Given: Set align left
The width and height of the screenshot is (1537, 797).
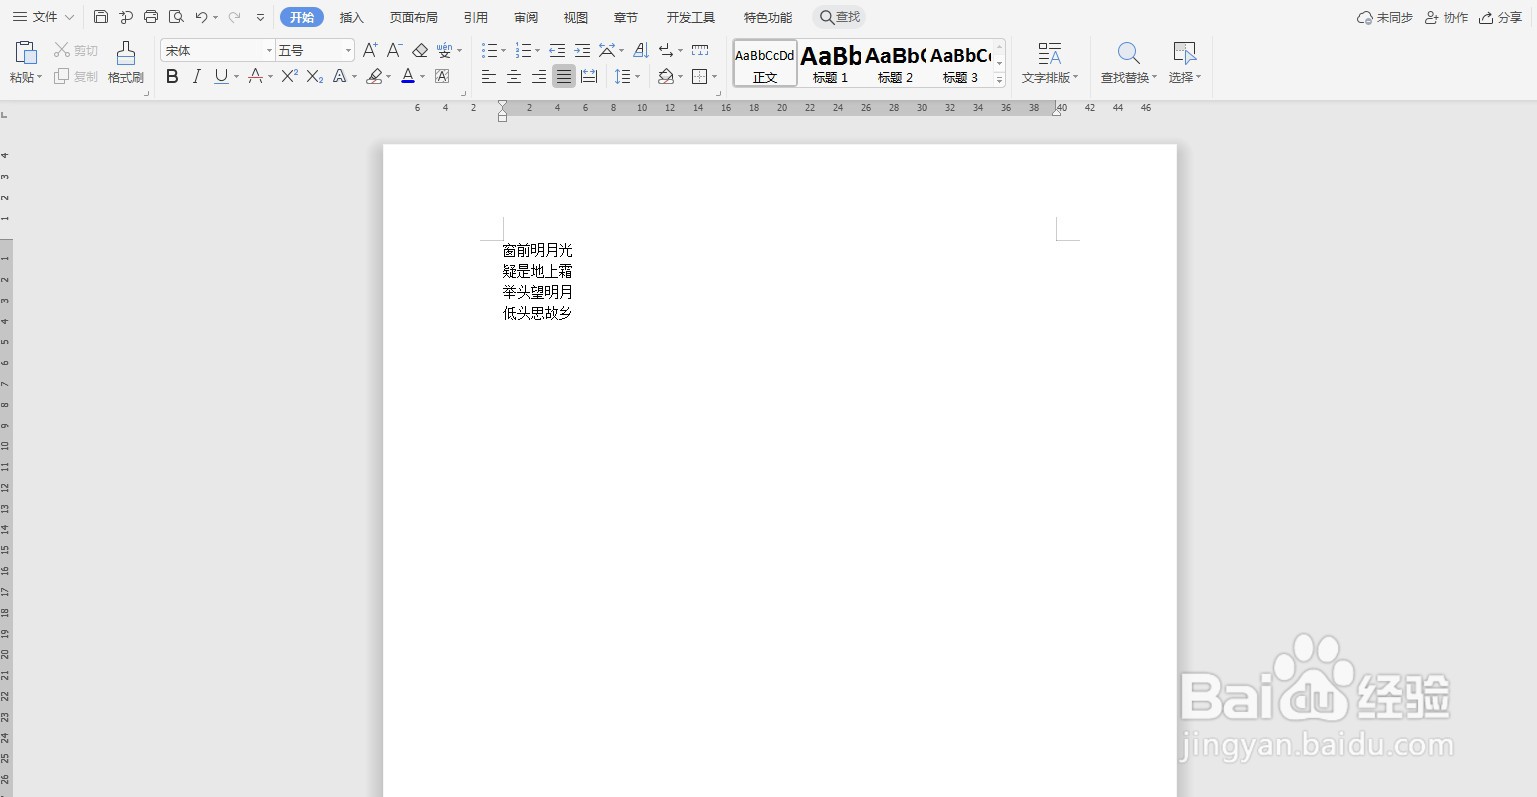Looking at the screenshot, I should (x=489, y=76).
